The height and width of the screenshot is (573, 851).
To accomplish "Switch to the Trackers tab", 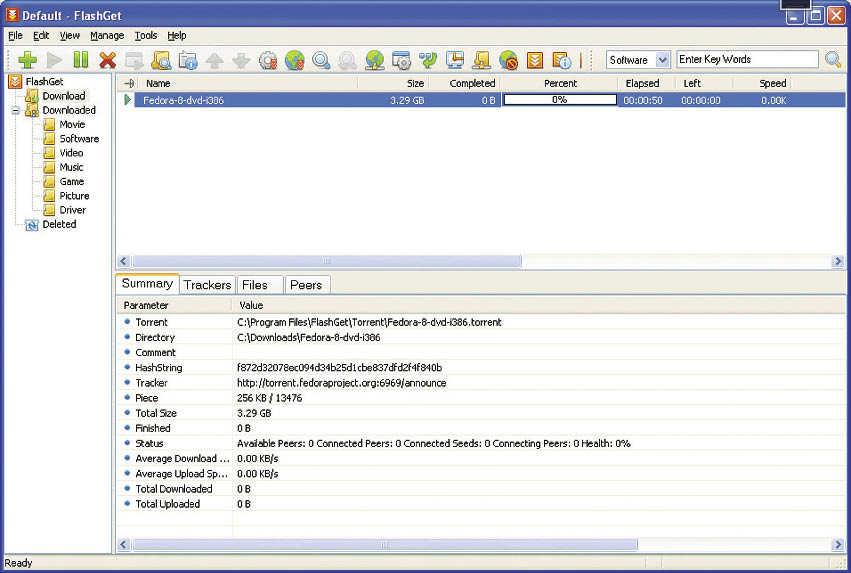I will (x=207, y=285).
